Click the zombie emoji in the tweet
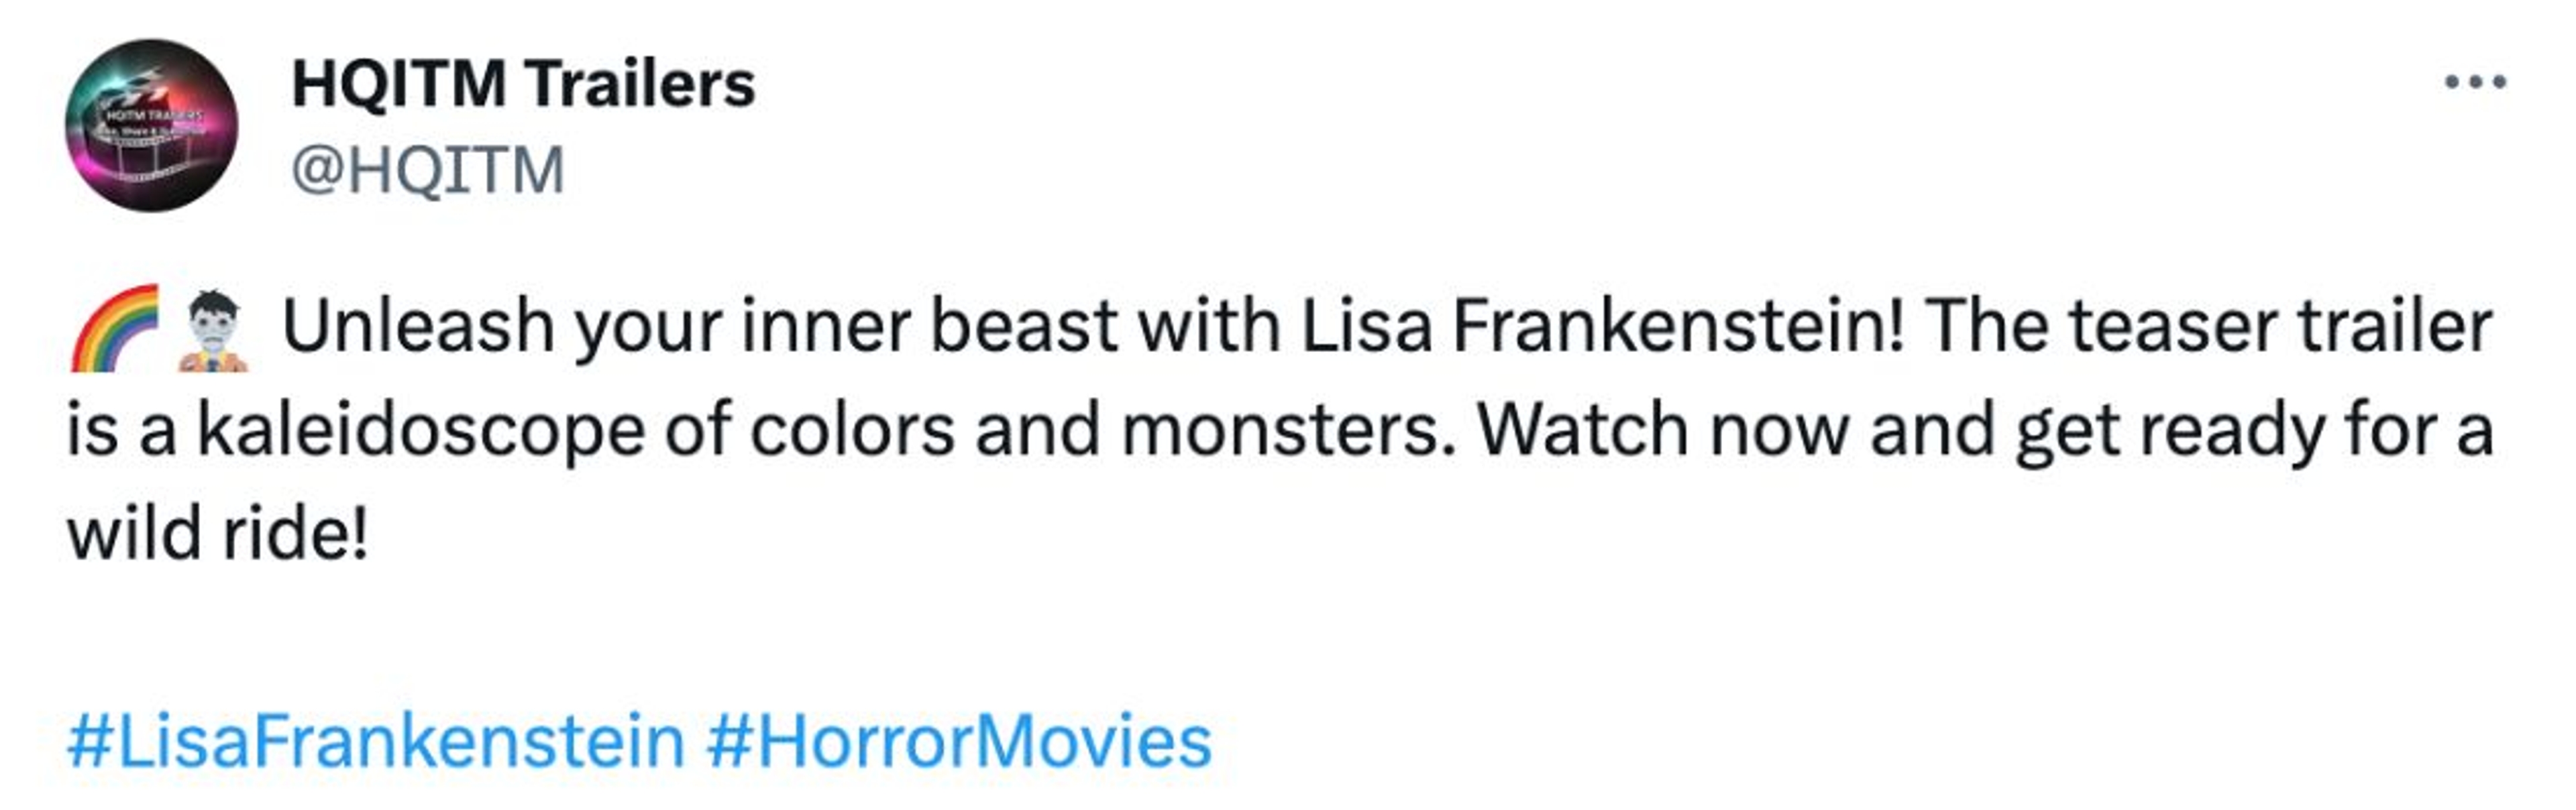The height and width of the screenshot is (810, 2576). 213,330
